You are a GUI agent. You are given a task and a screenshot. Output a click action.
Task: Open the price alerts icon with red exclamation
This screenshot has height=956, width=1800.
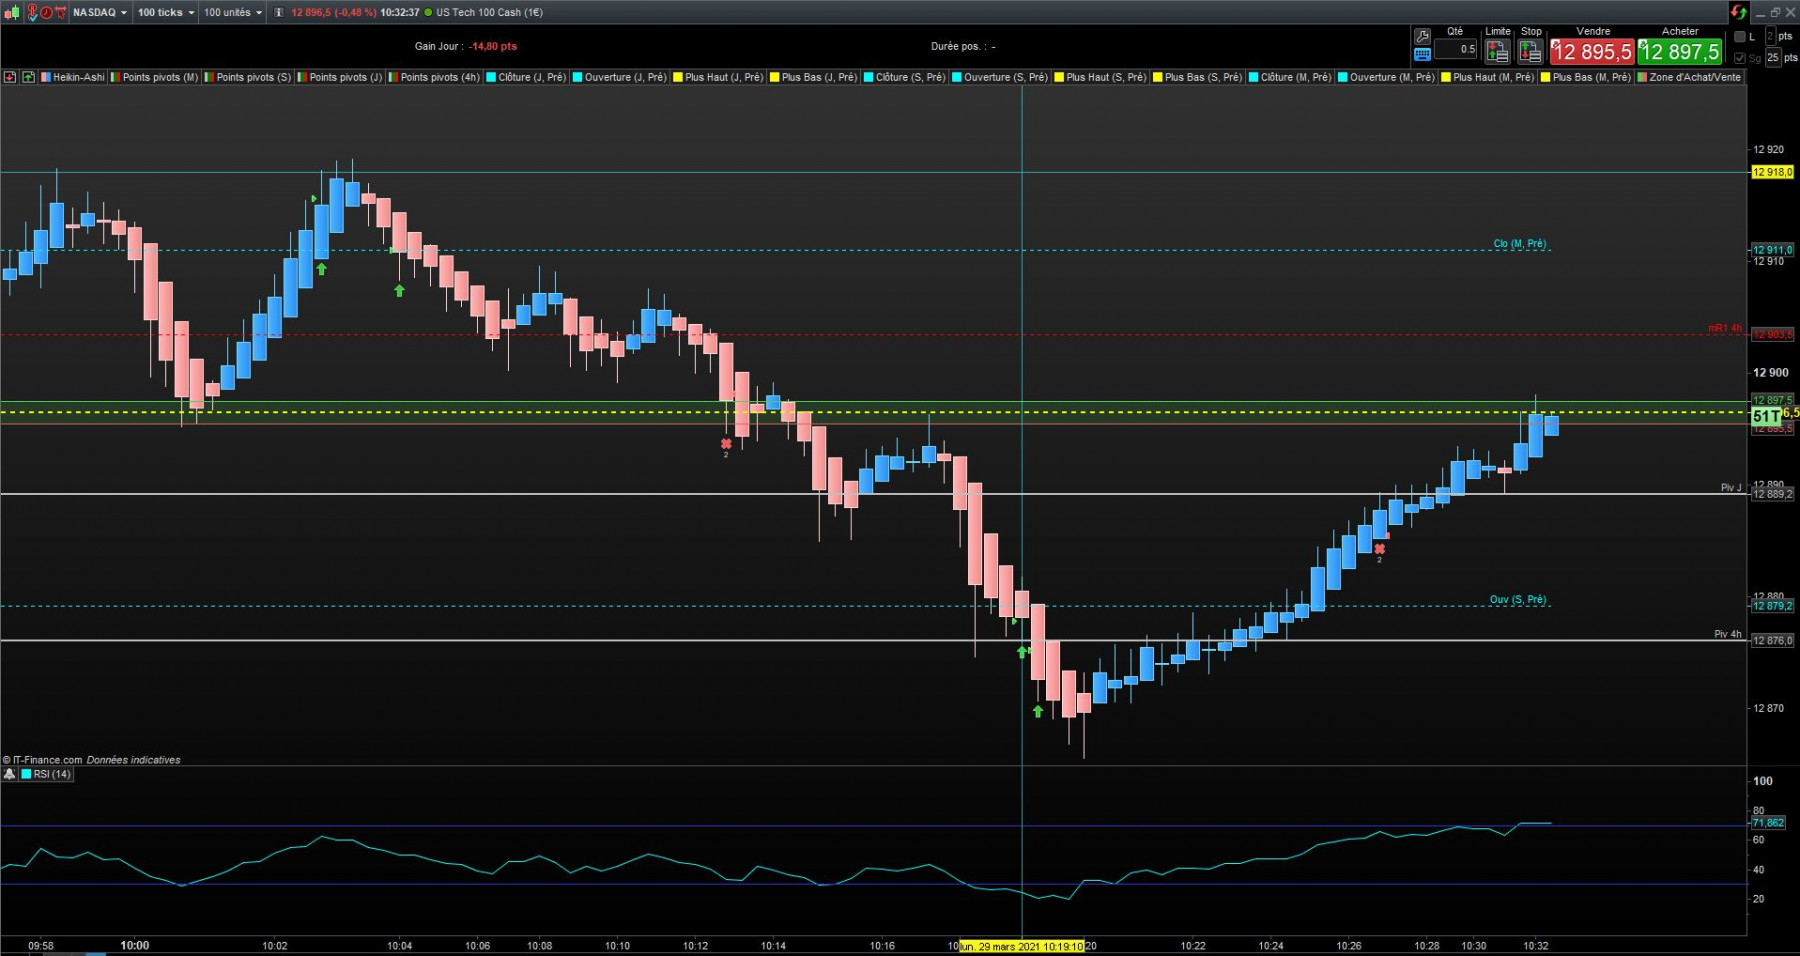coord(32,12)
